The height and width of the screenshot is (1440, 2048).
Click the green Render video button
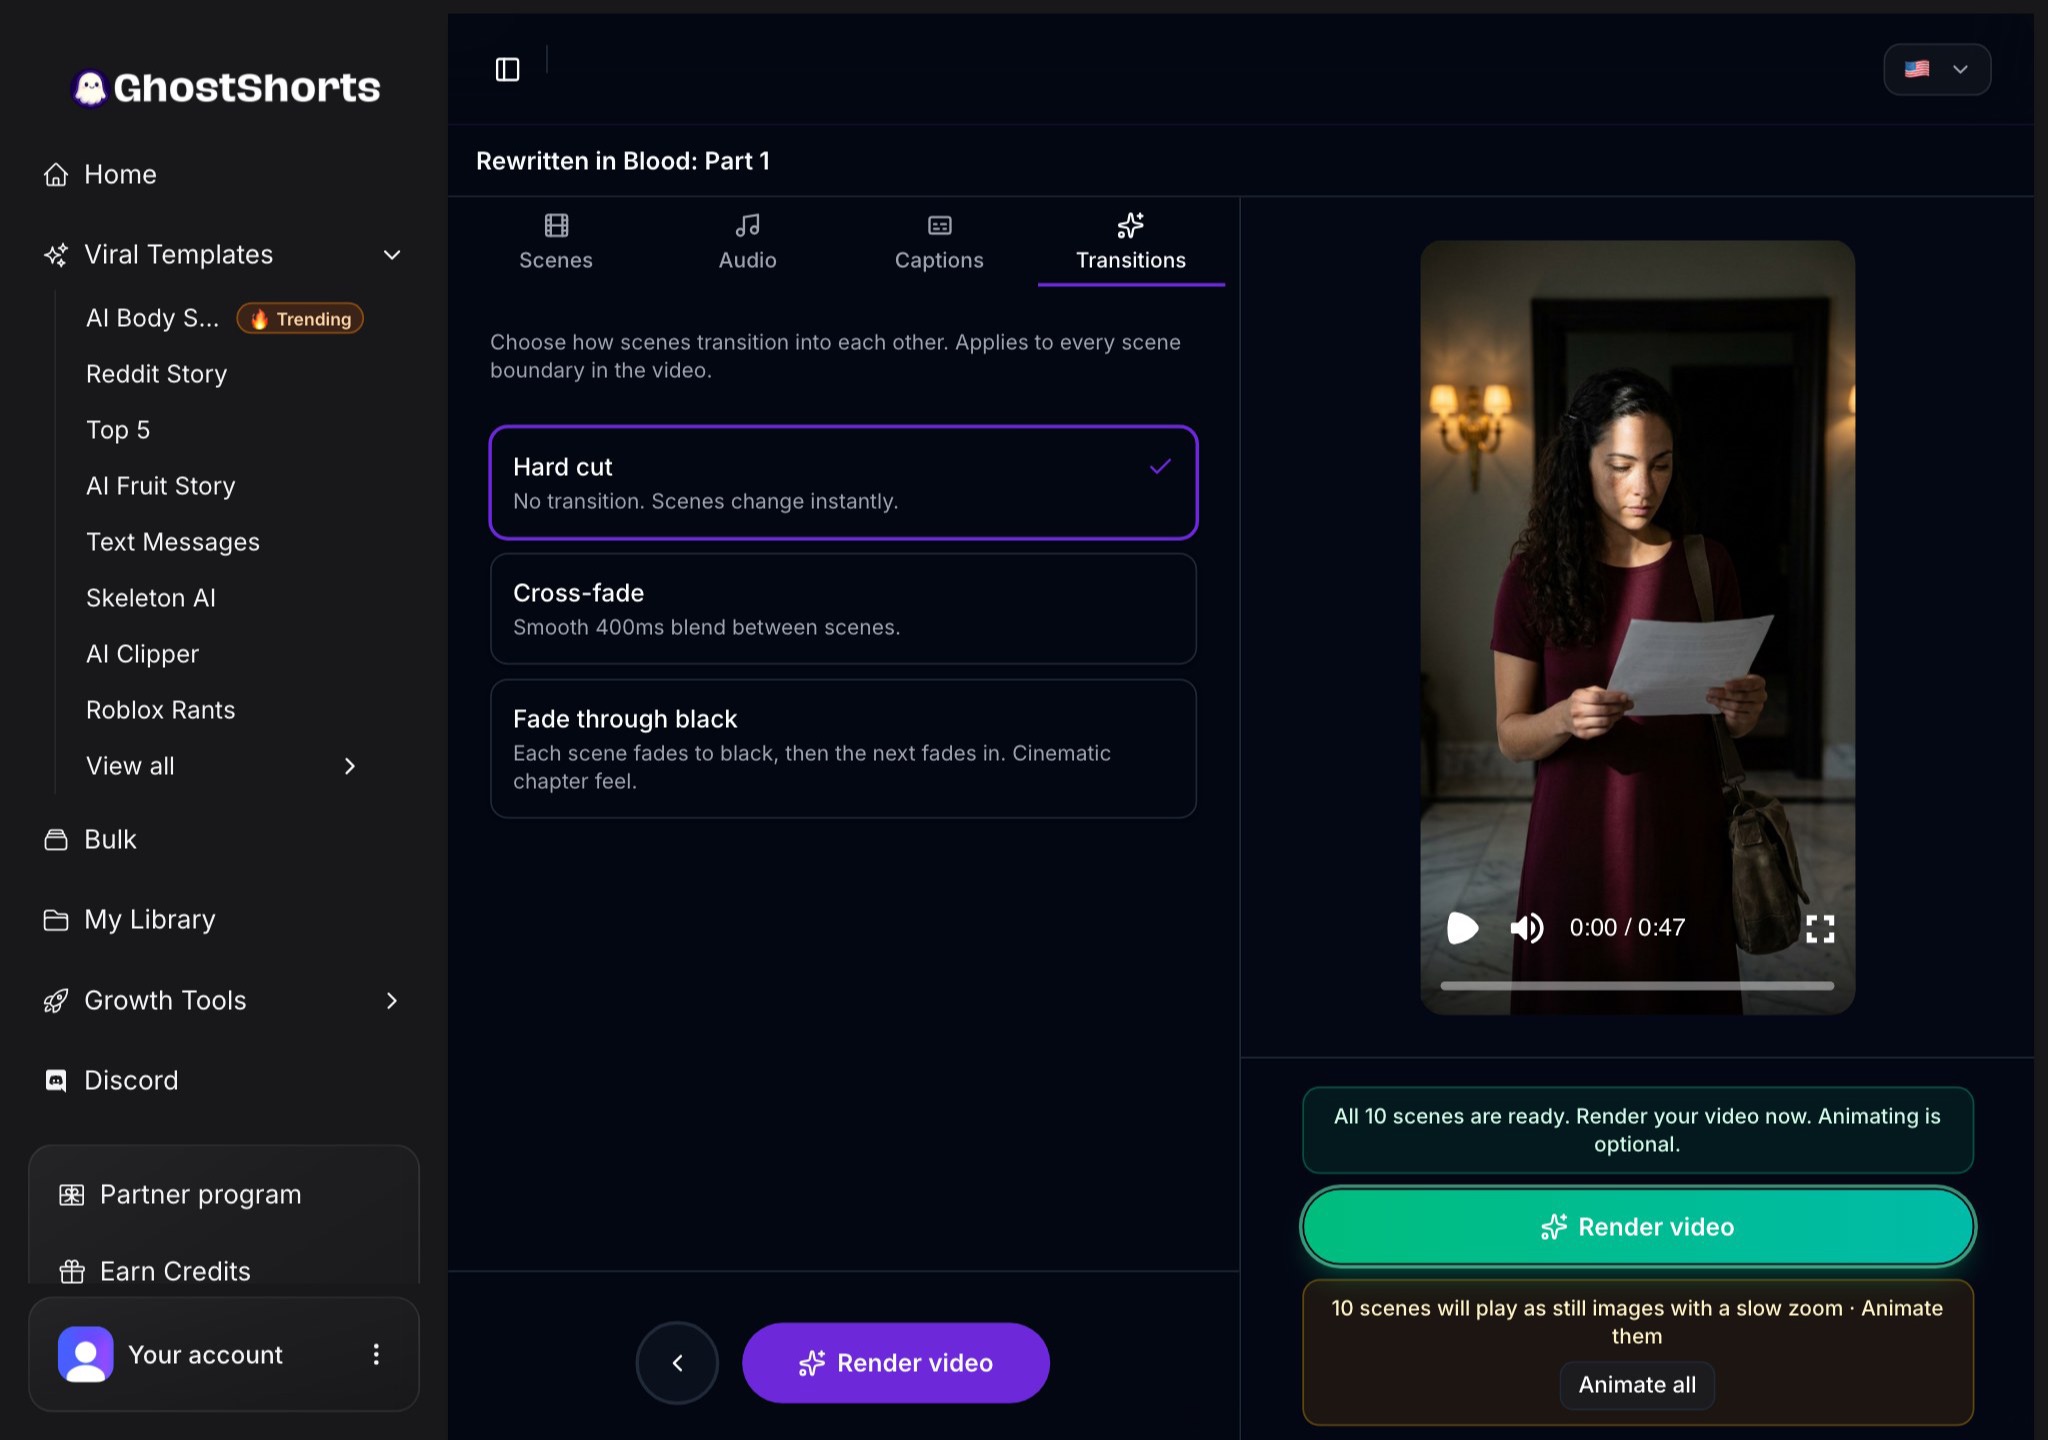coord(1637,1227)
